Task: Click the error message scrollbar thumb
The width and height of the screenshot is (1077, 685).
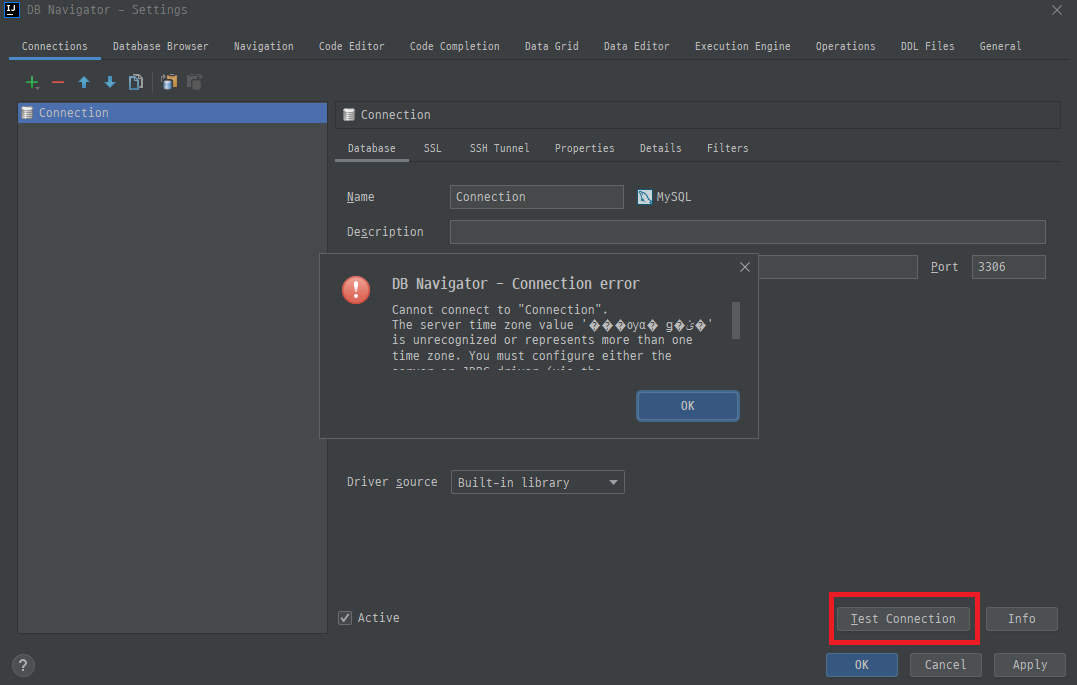Action: point(736,320)
